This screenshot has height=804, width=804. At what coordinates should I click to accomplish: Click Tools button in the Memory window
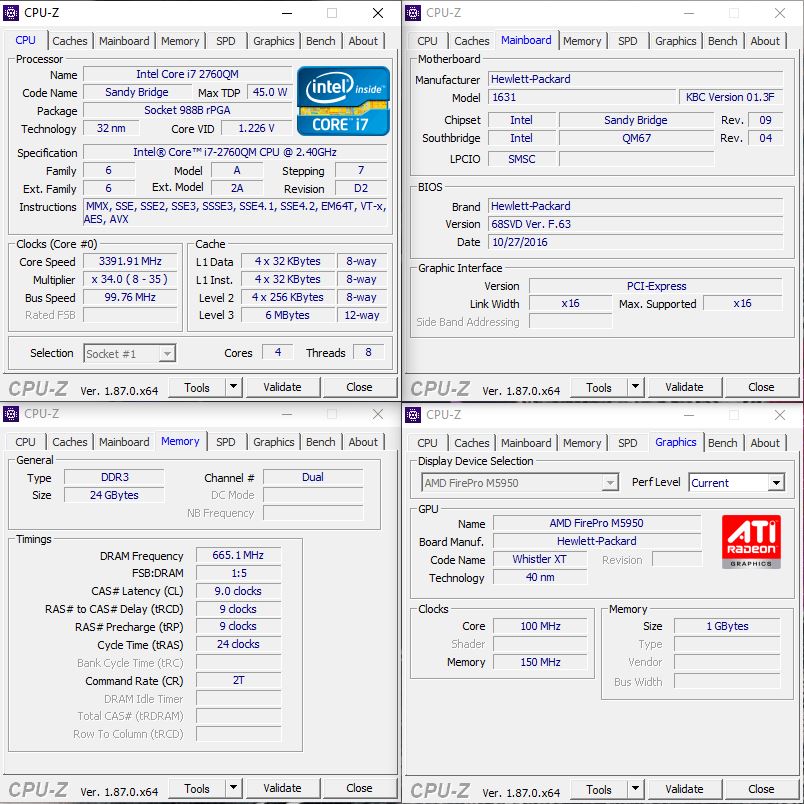pos(197,789)
